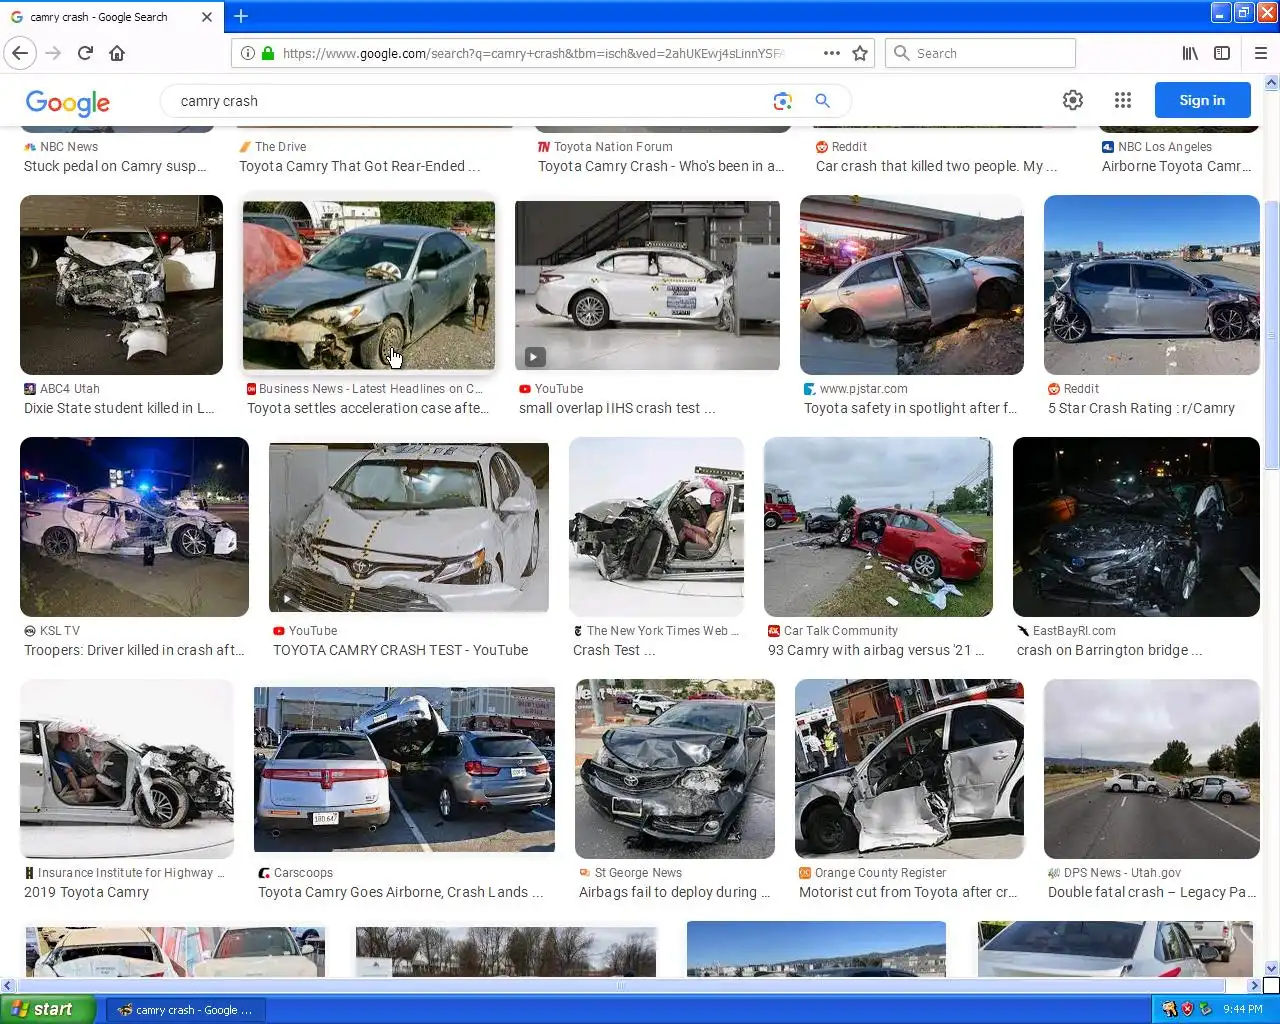Click the browser Forward arrow button
1280x1024 pixels.
click(53, 53)
